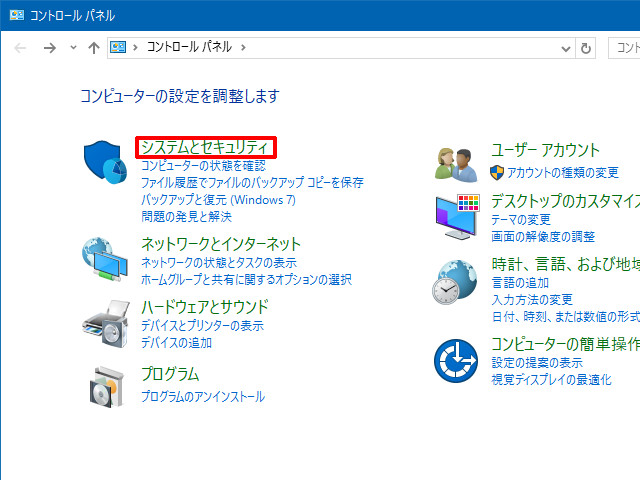Expand the chevron before コントロール パネル breadcrumb
The width and height of the screenshot is (640, 480).
pyautogui.click(x=135, y=47)
